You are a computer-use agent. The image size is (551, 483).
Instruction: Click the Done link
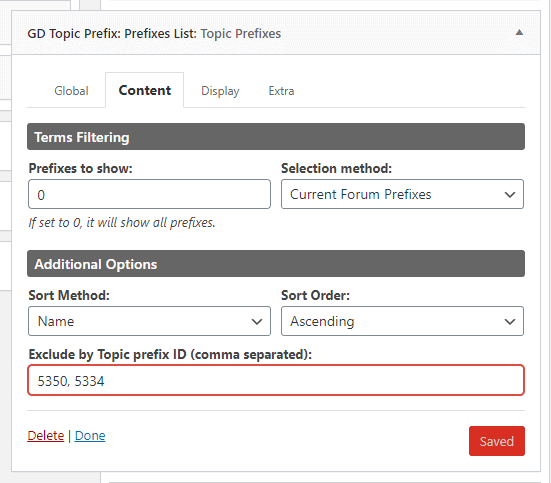90,436
